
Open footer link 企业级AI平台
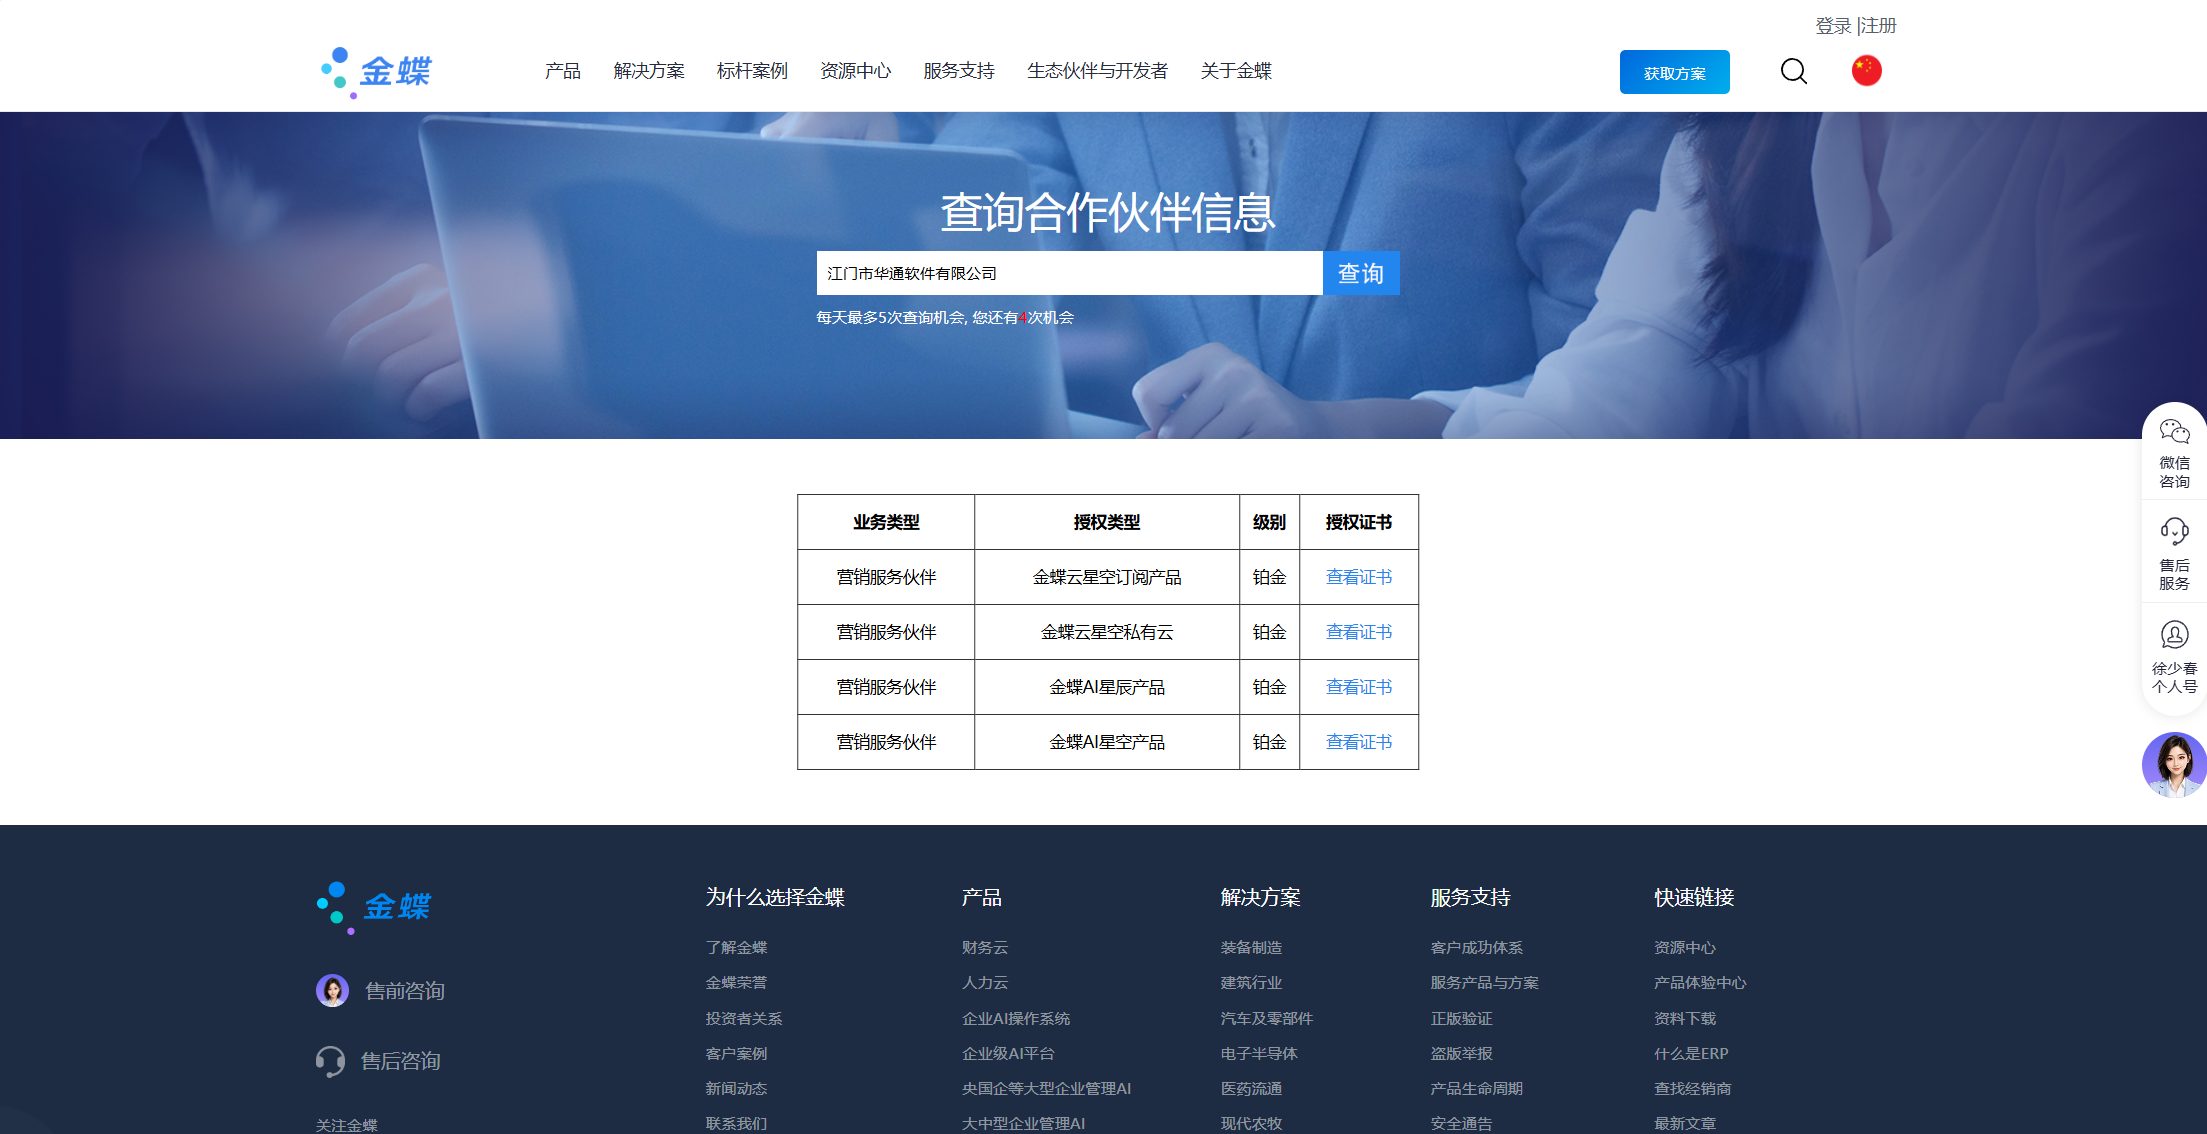coord(1008,1053)
